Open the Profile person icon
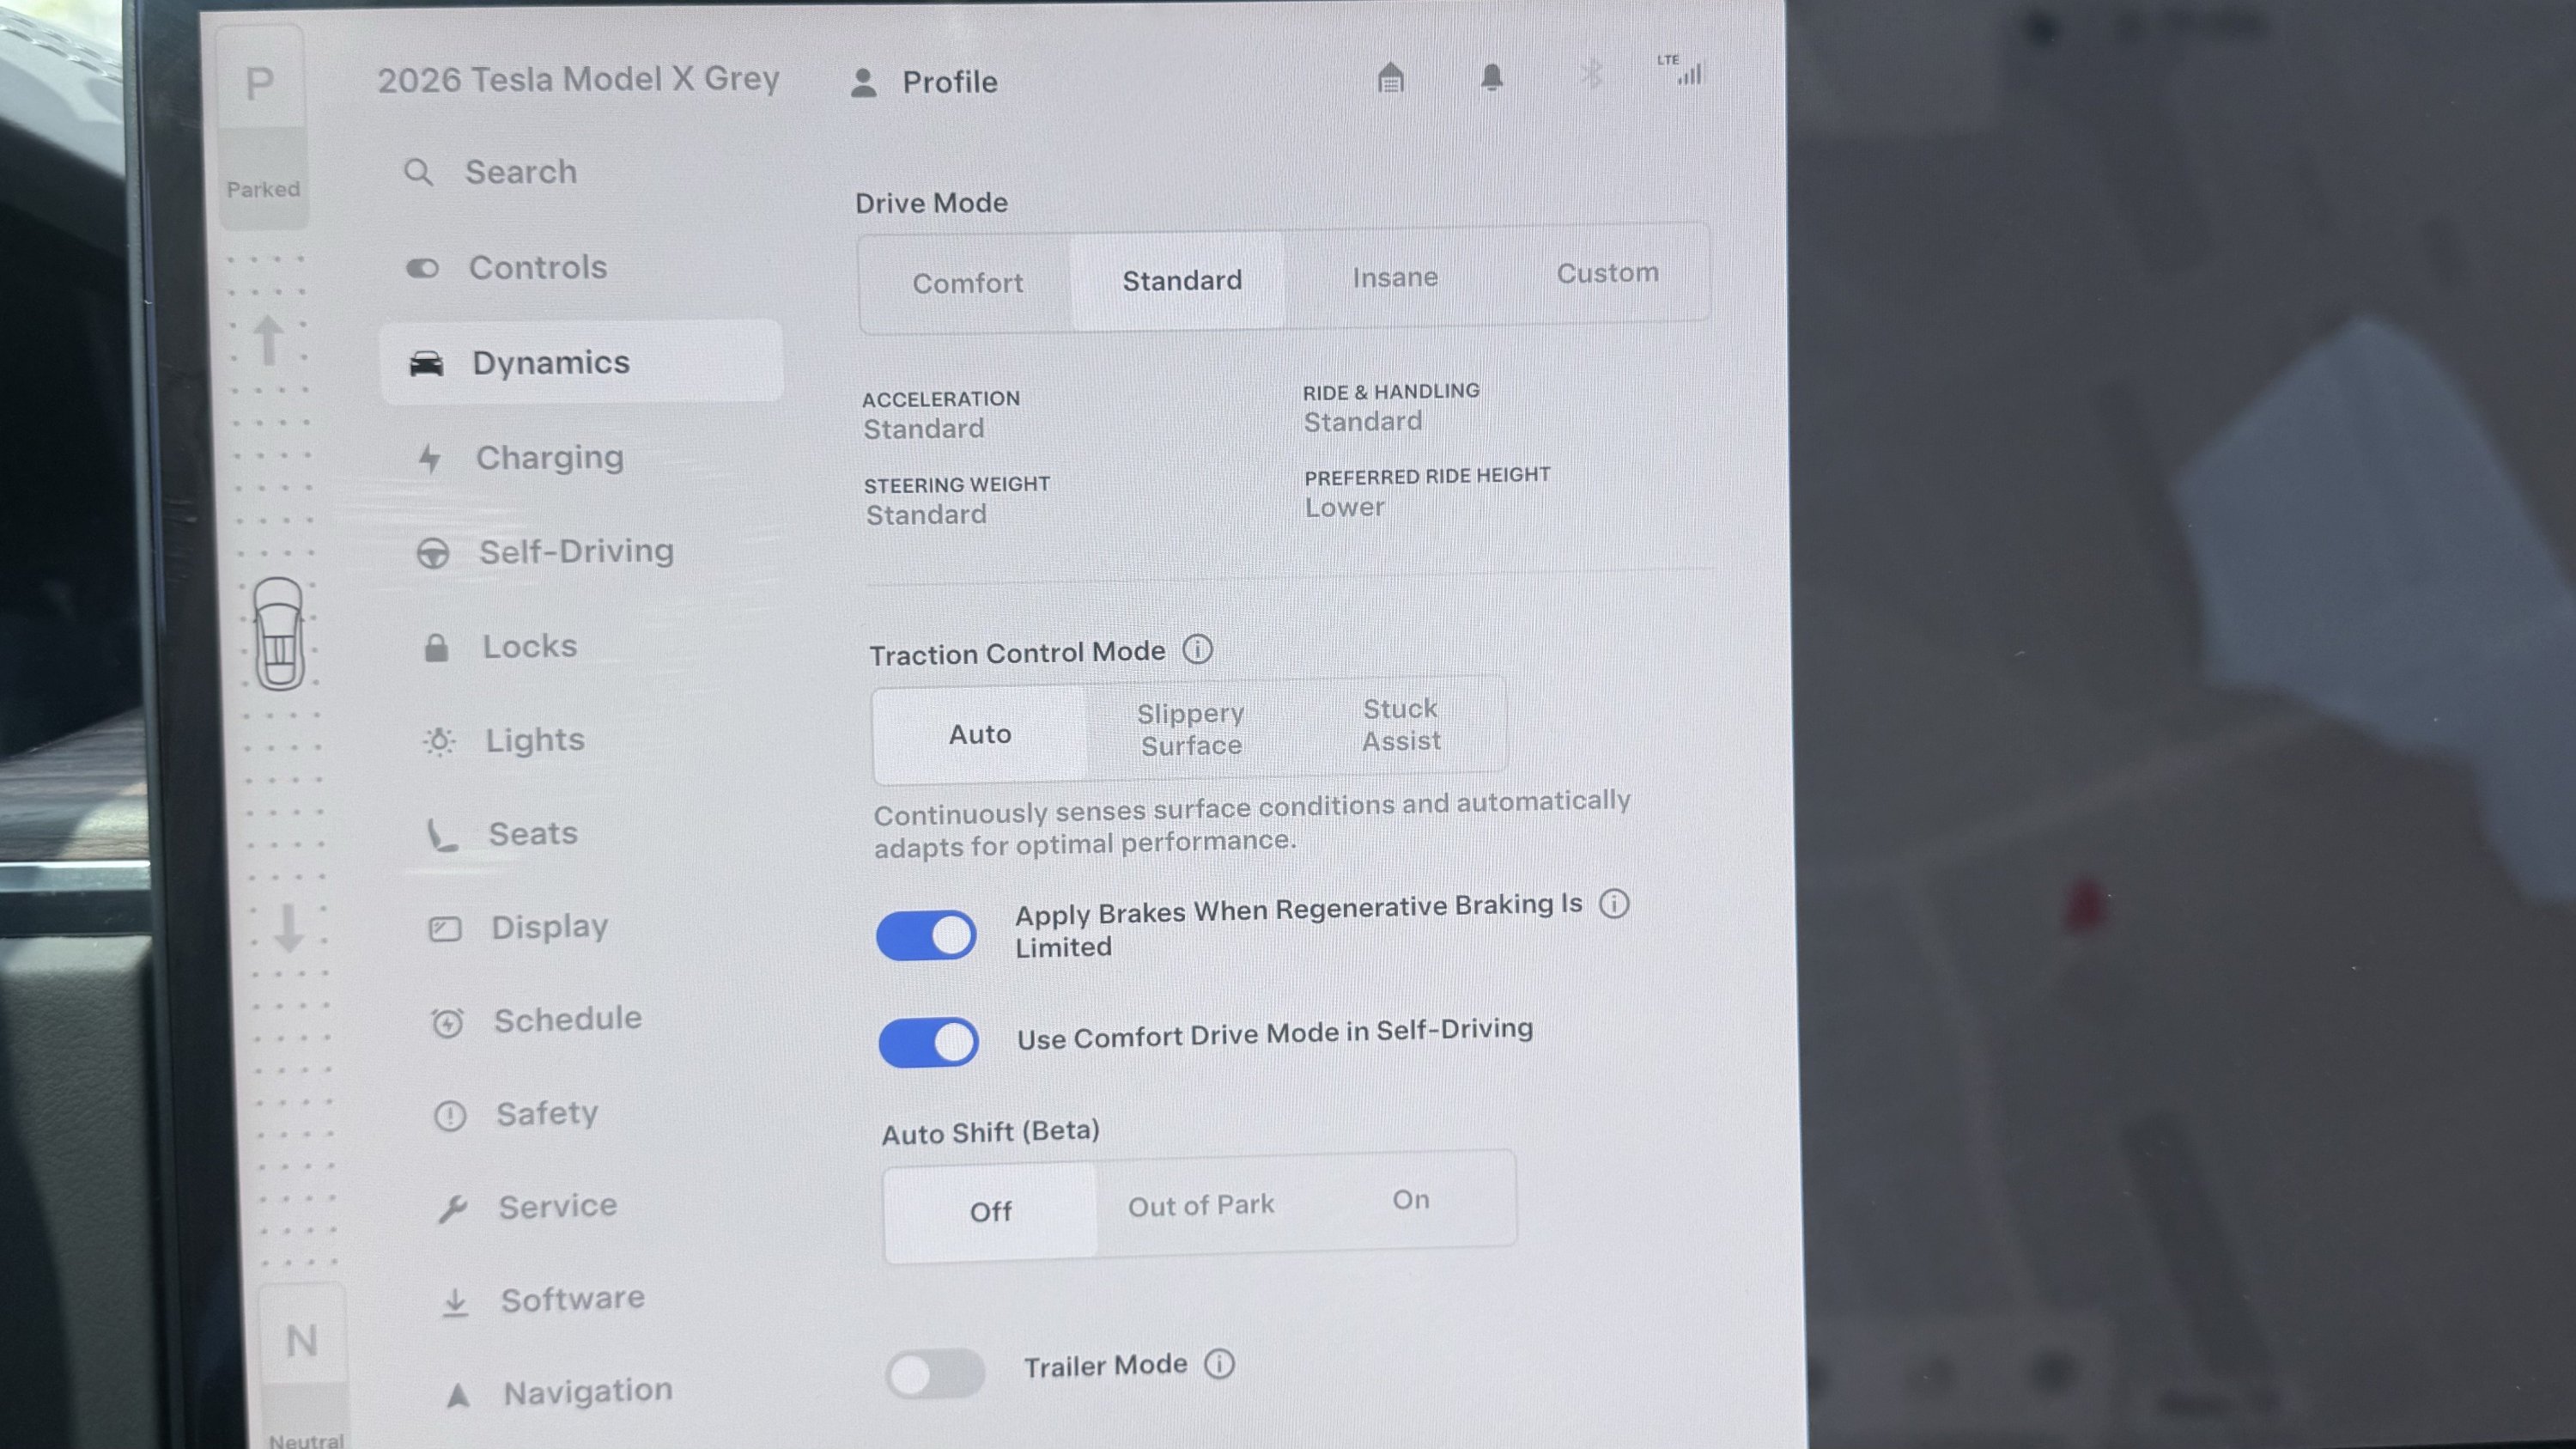The image size is (2576, 1449). pyautogui.click(x=863, y=83)
